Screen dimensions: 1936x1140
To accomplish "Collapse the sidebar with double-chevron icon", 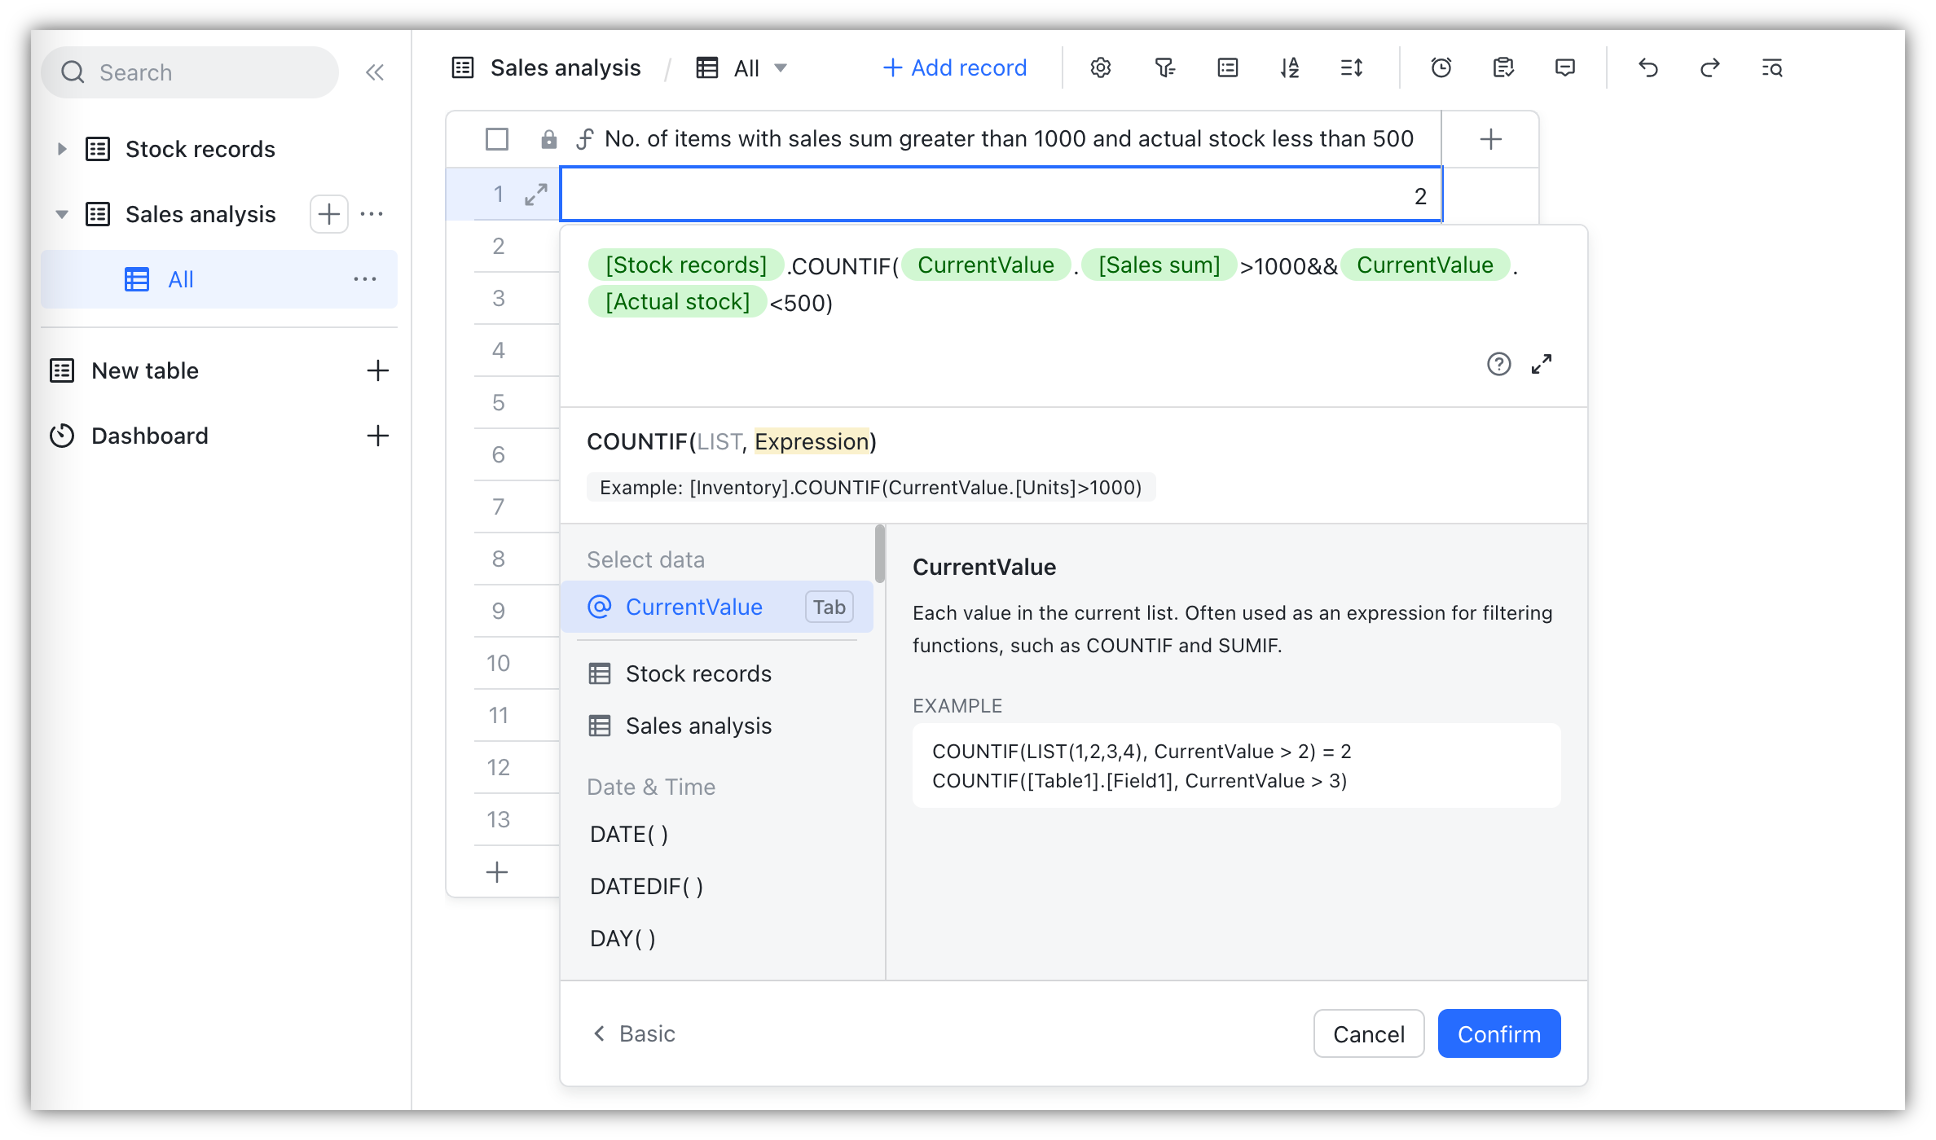I will point(375,72).
